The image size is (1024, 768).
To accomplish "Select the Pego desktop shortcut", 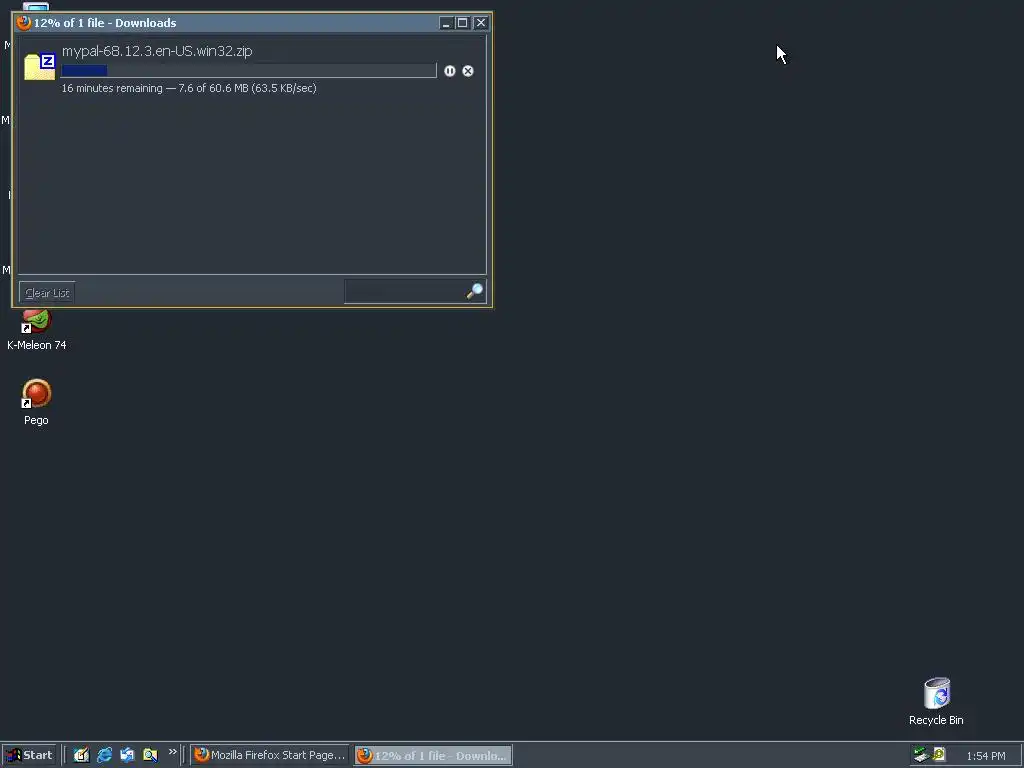I will [x=37, y=402].
